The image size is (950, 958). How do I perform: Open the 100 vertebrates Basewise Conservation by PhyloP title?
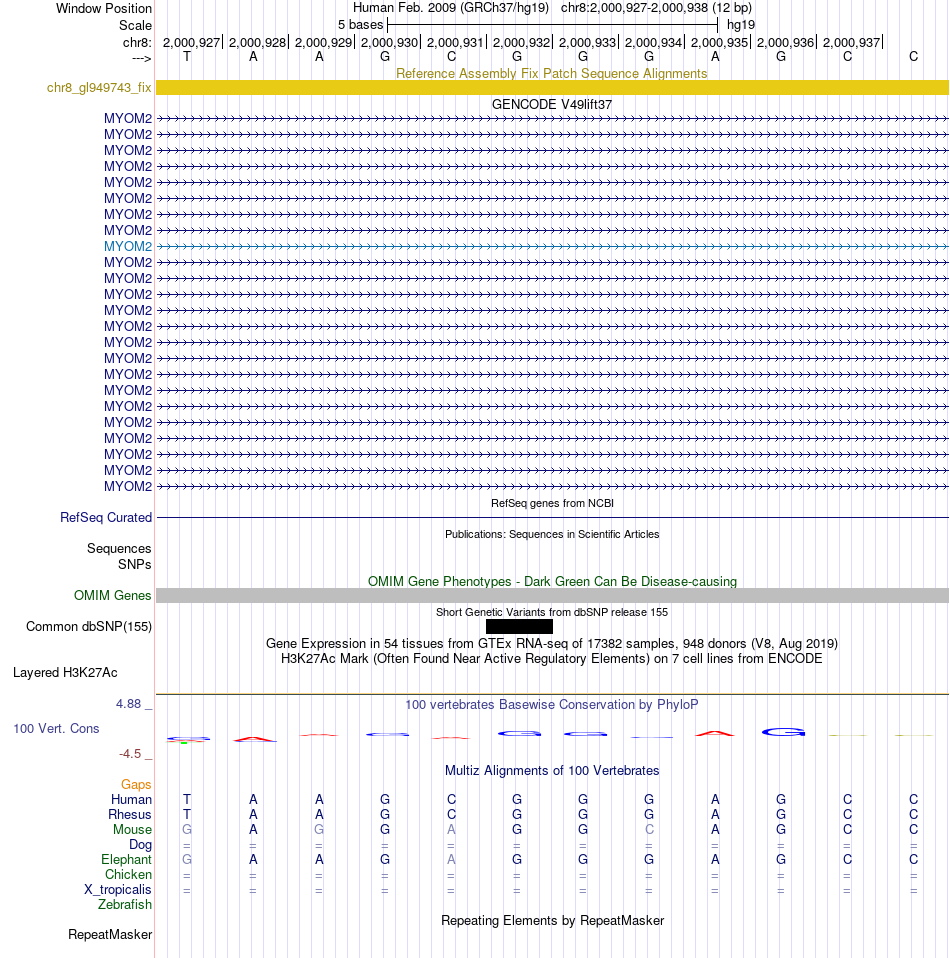552,704
